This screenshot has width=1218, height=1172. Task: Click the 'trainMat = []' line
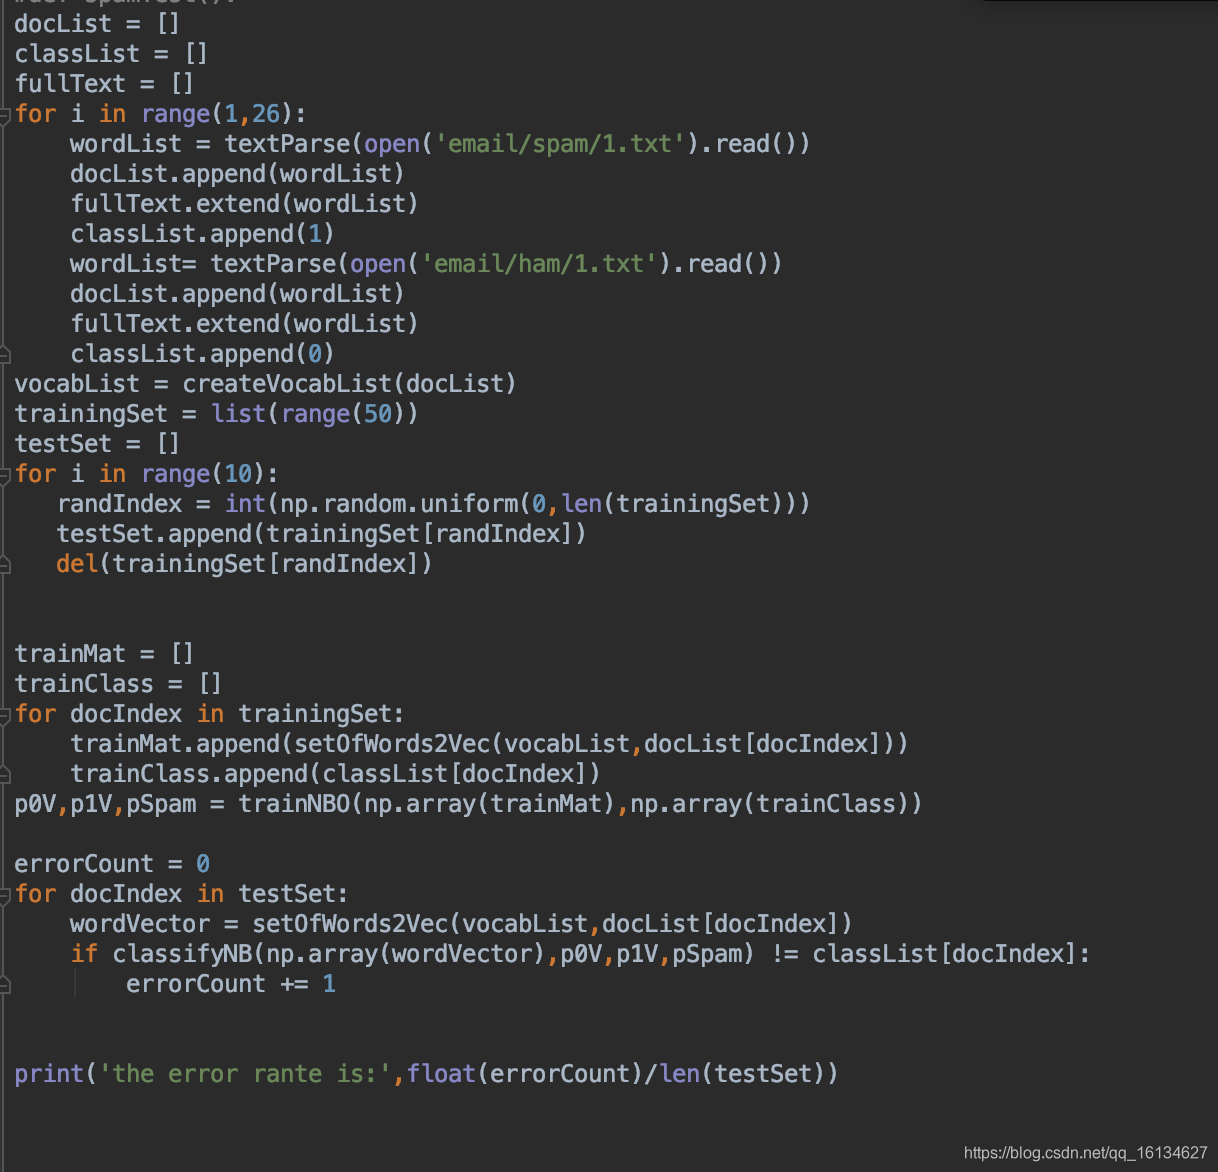tap(104, 654)
